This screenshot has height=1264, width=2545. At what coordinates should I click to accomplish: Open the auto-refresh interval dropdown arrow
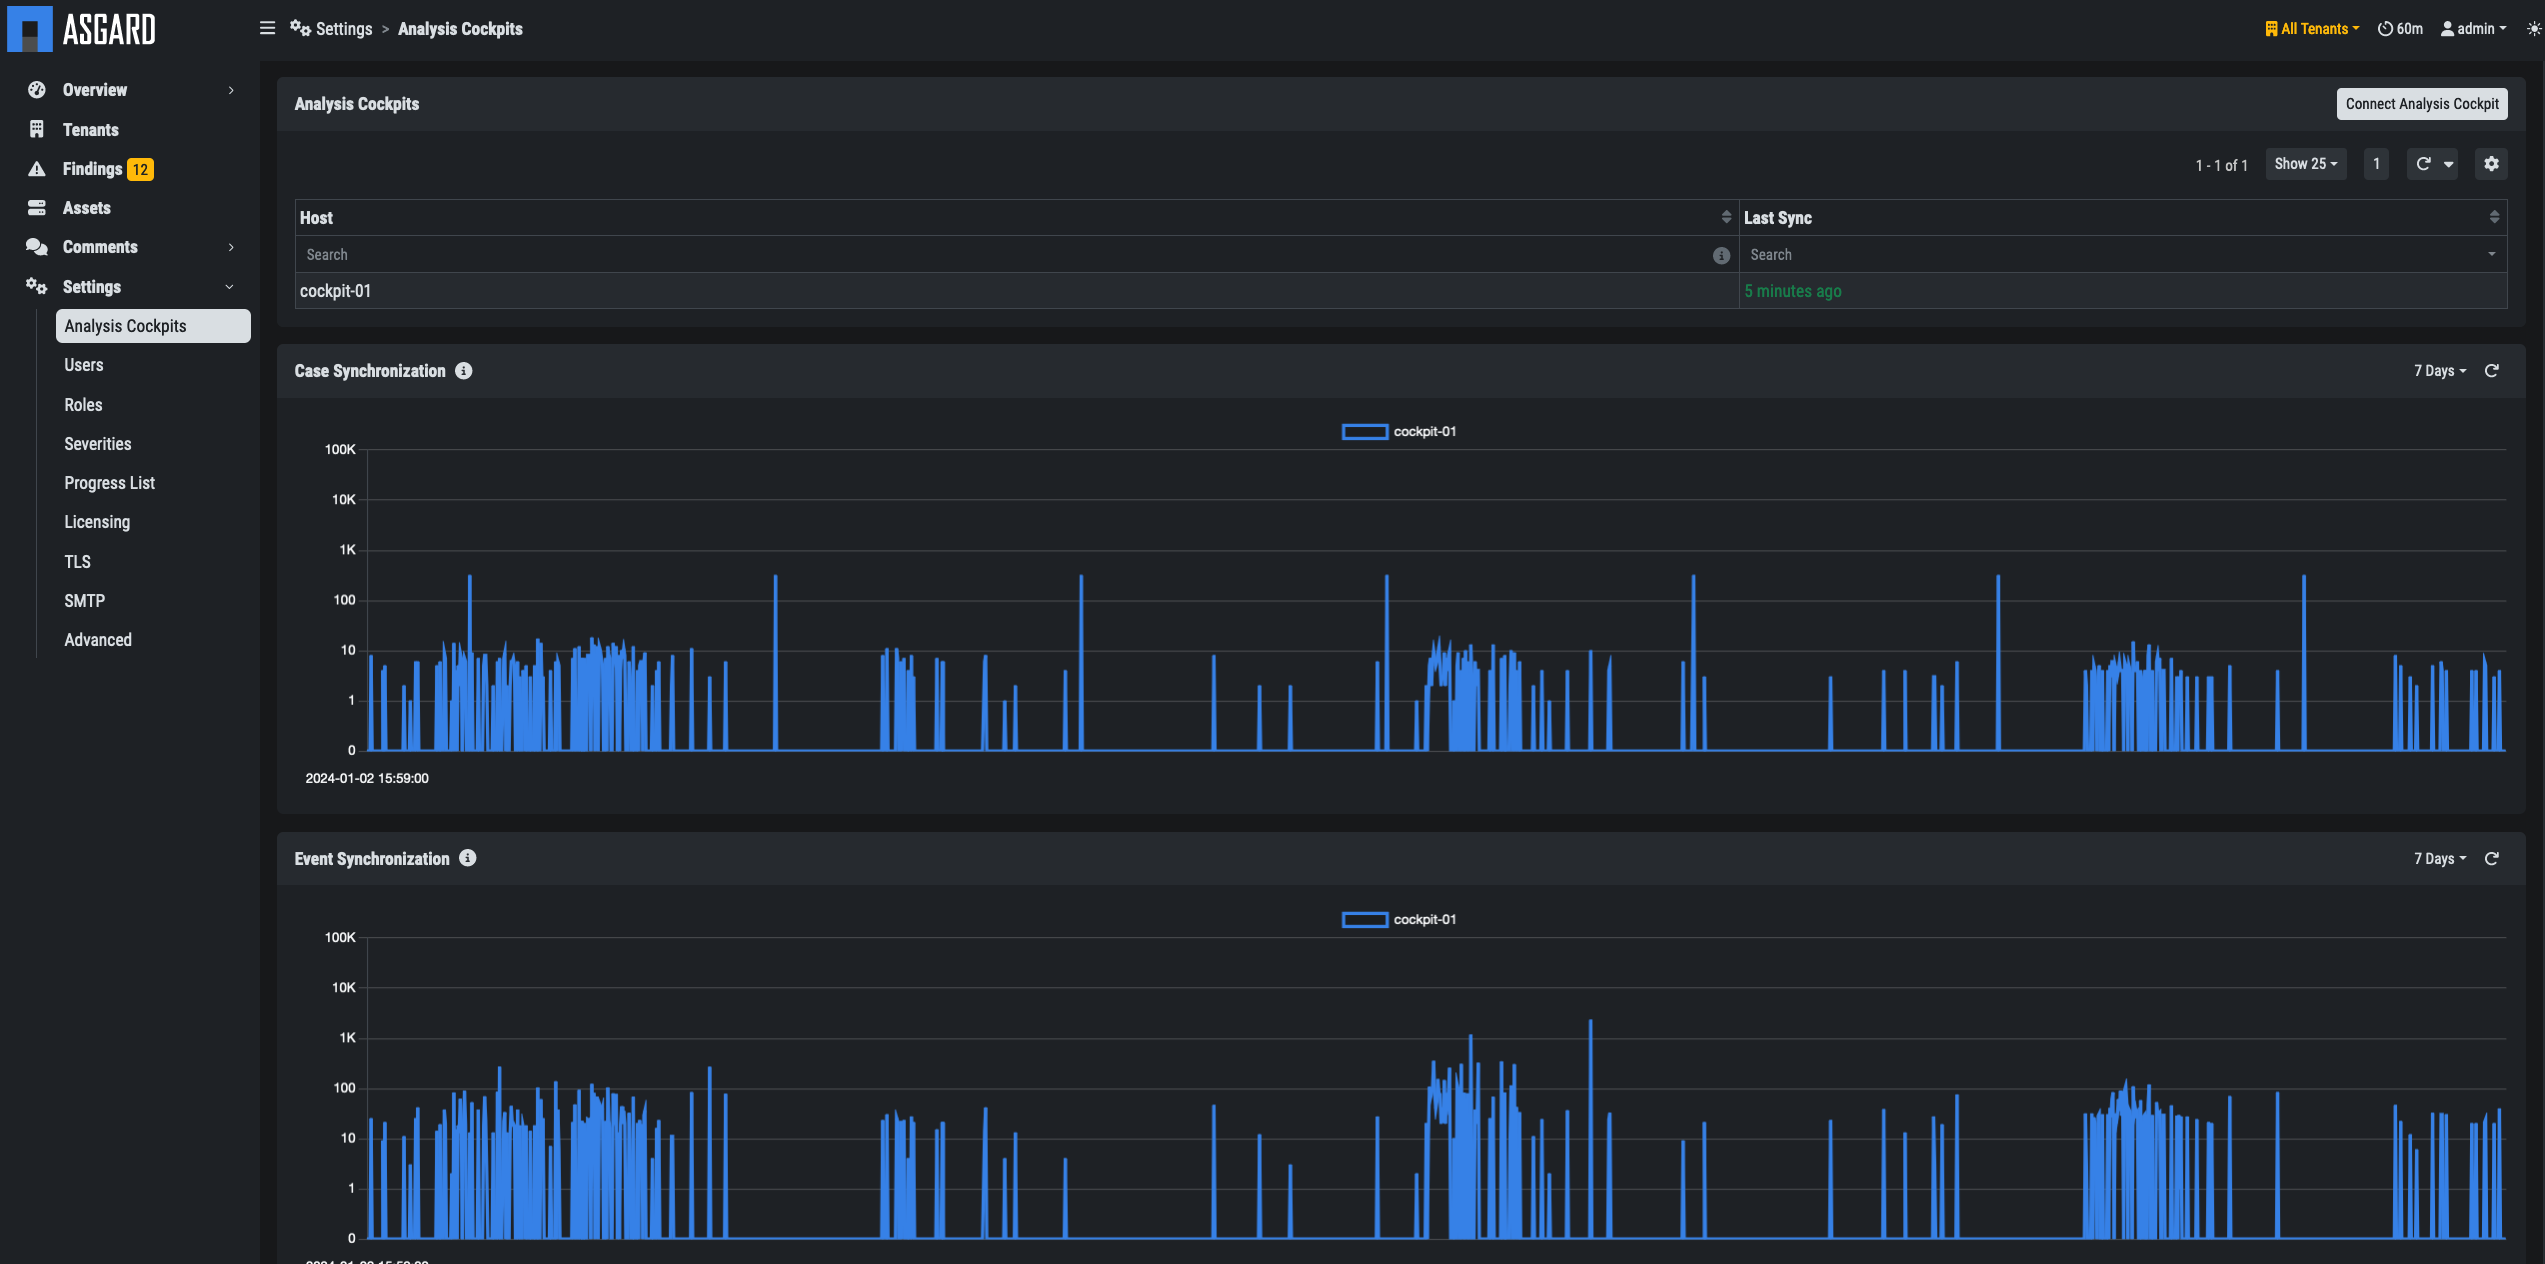point(2448,164)
